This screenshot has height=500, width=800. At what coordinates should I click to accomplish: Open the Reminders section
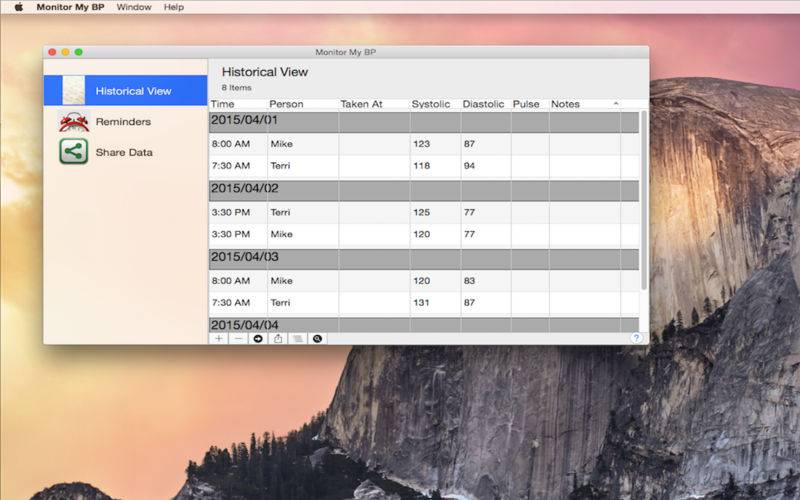(126, 121)
